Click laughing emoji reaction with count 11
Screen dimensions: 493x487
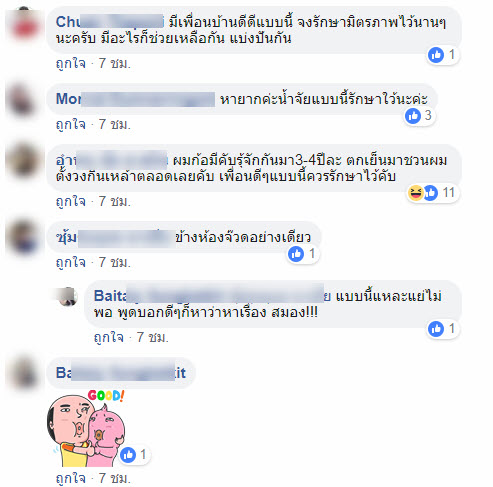coord(416,193)
